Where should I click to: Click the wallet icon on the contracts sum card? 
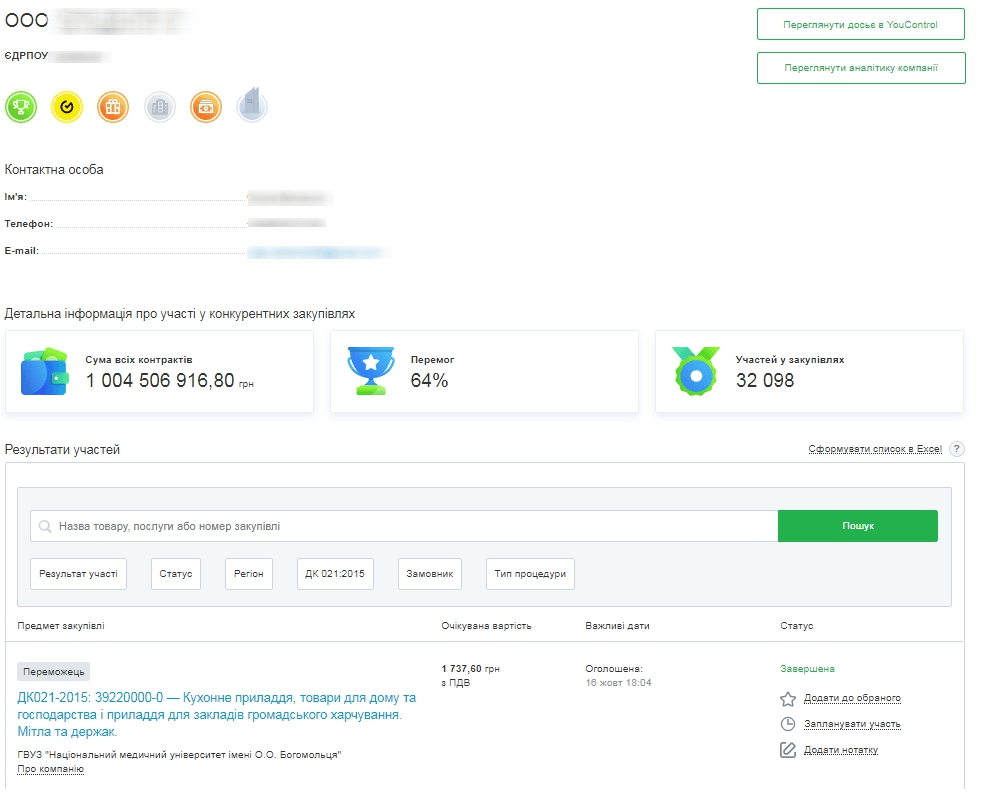(44, 372)
